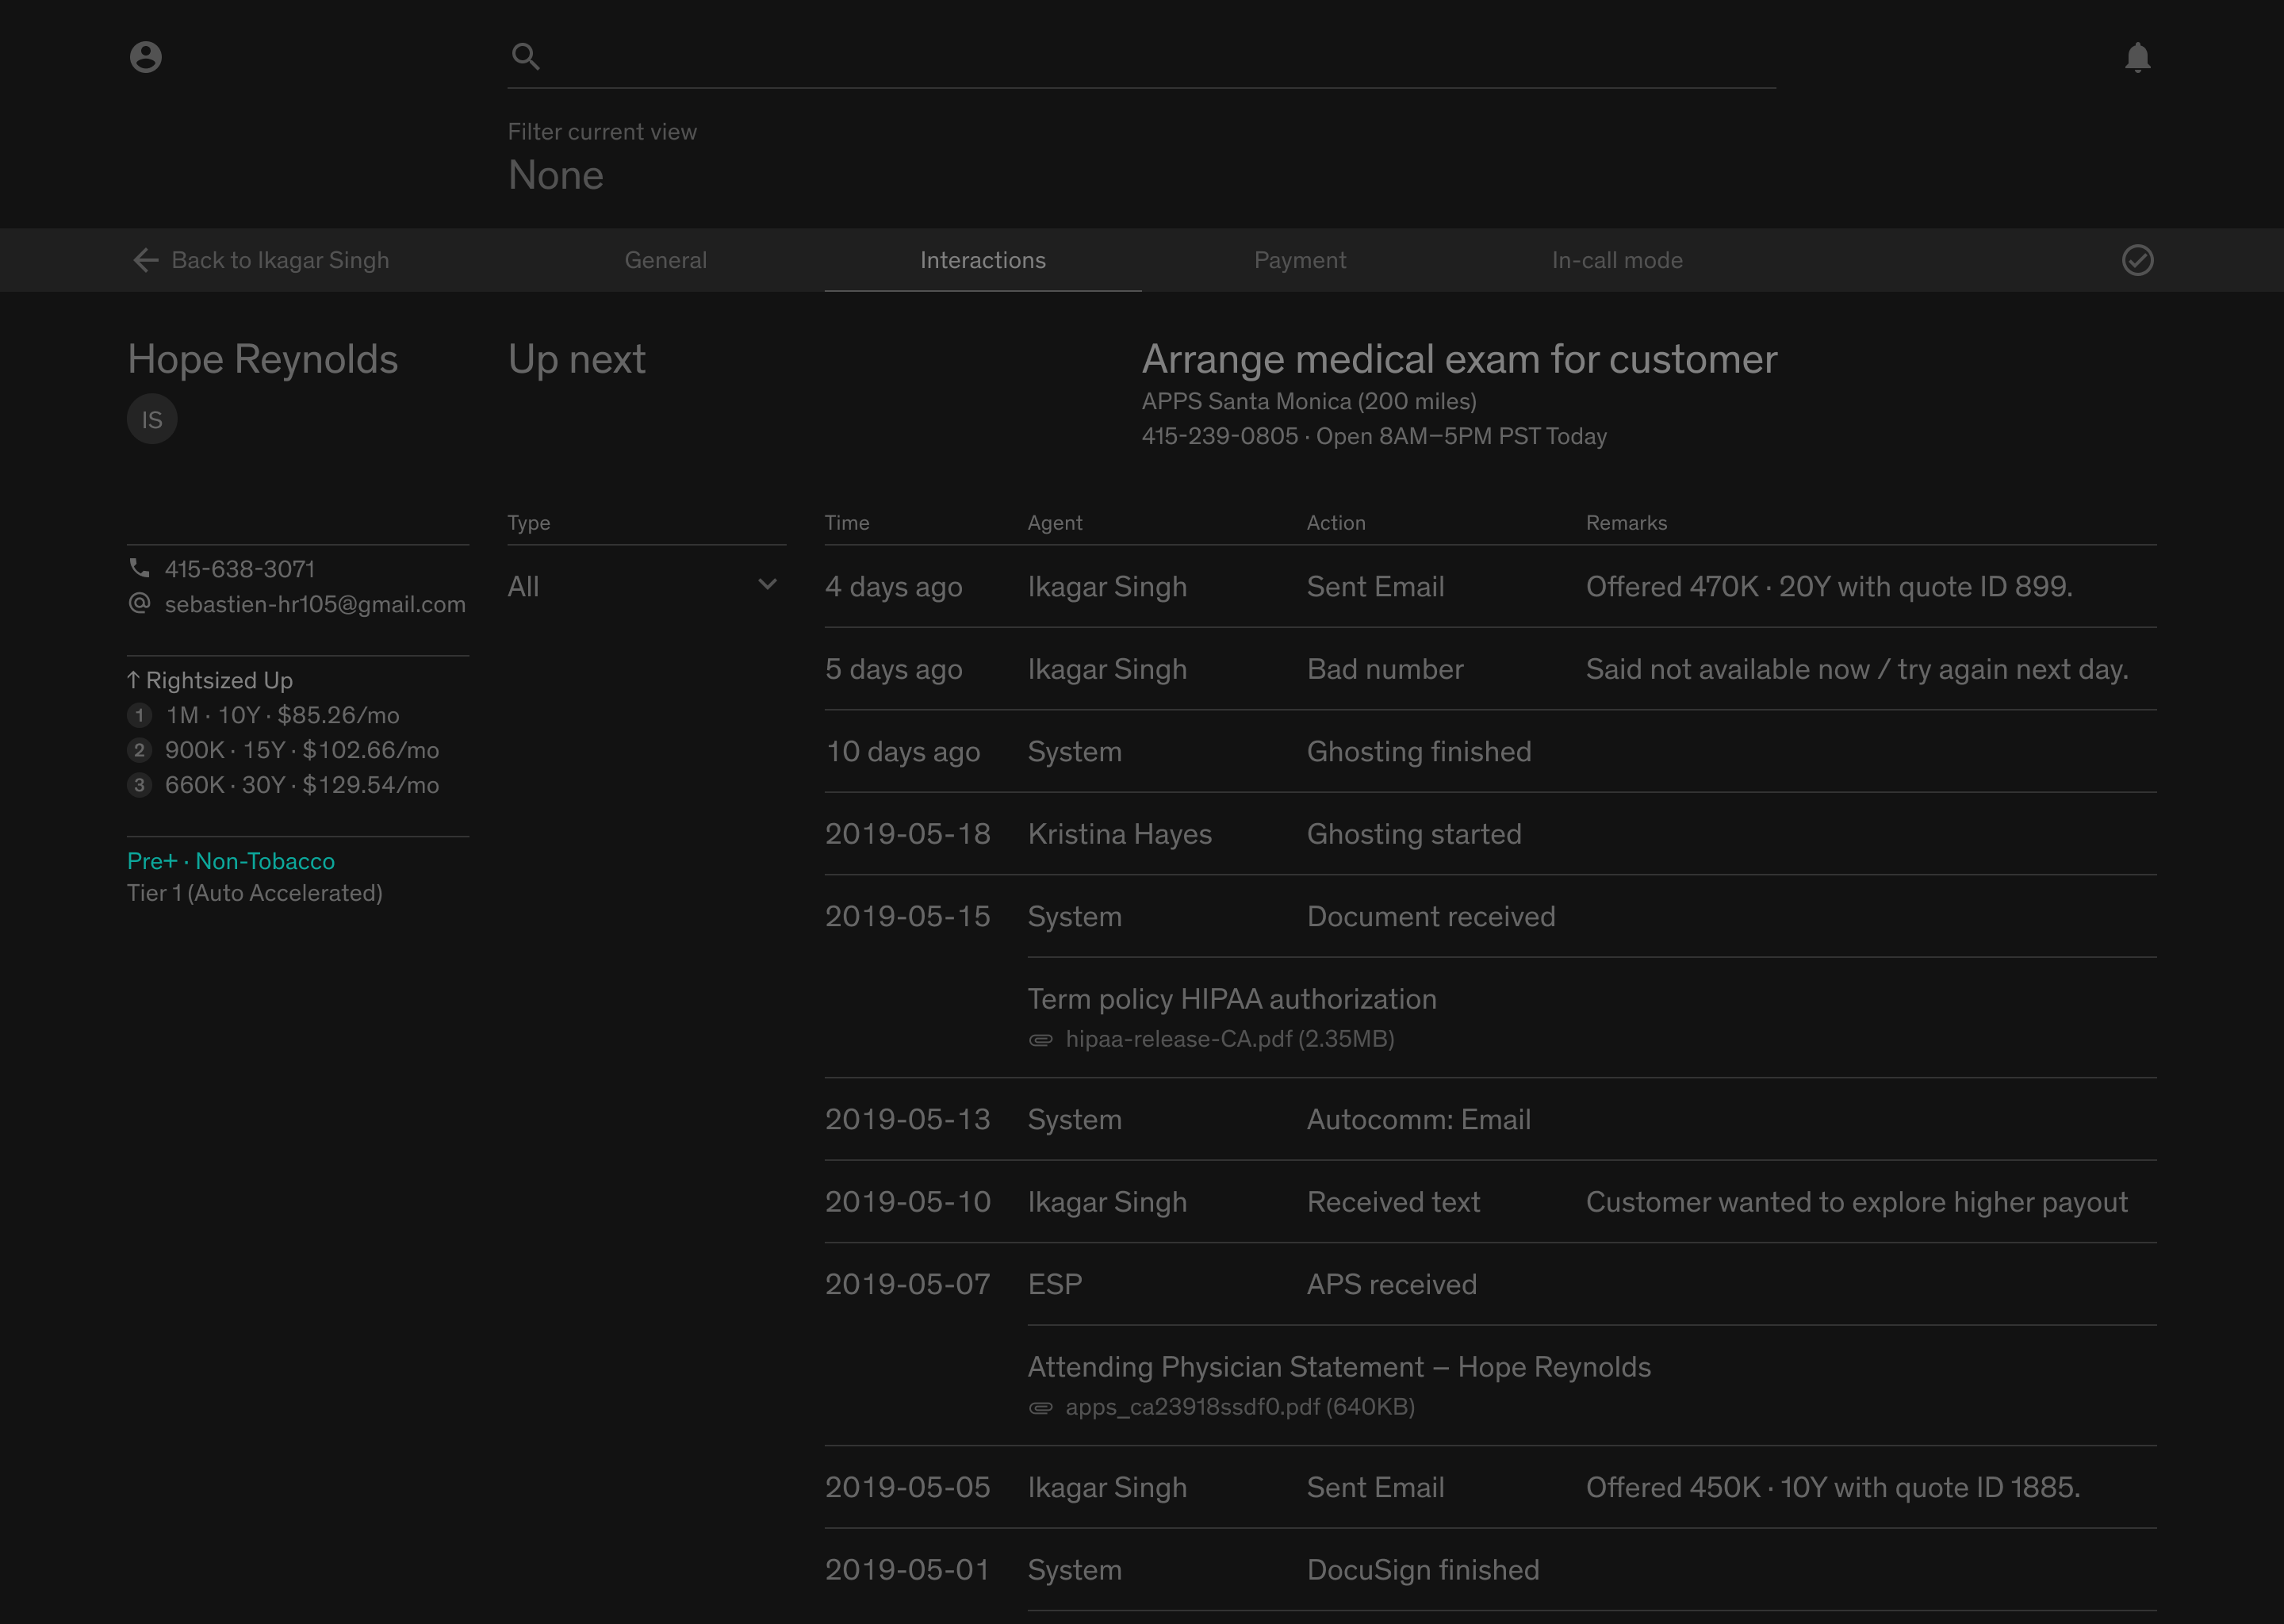
Task: Click the back arrow icon
Action: 146,260
